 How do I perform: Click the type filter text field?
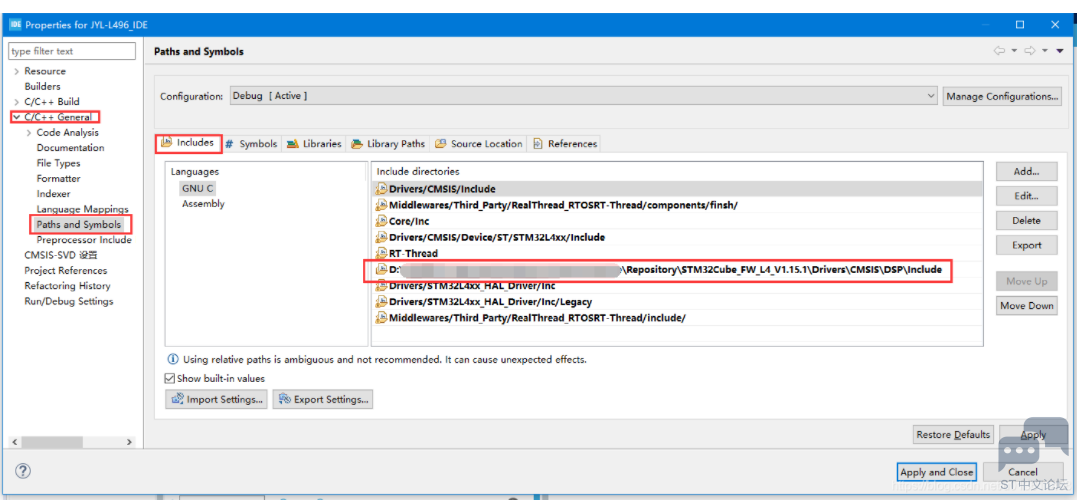coord(73,51)
